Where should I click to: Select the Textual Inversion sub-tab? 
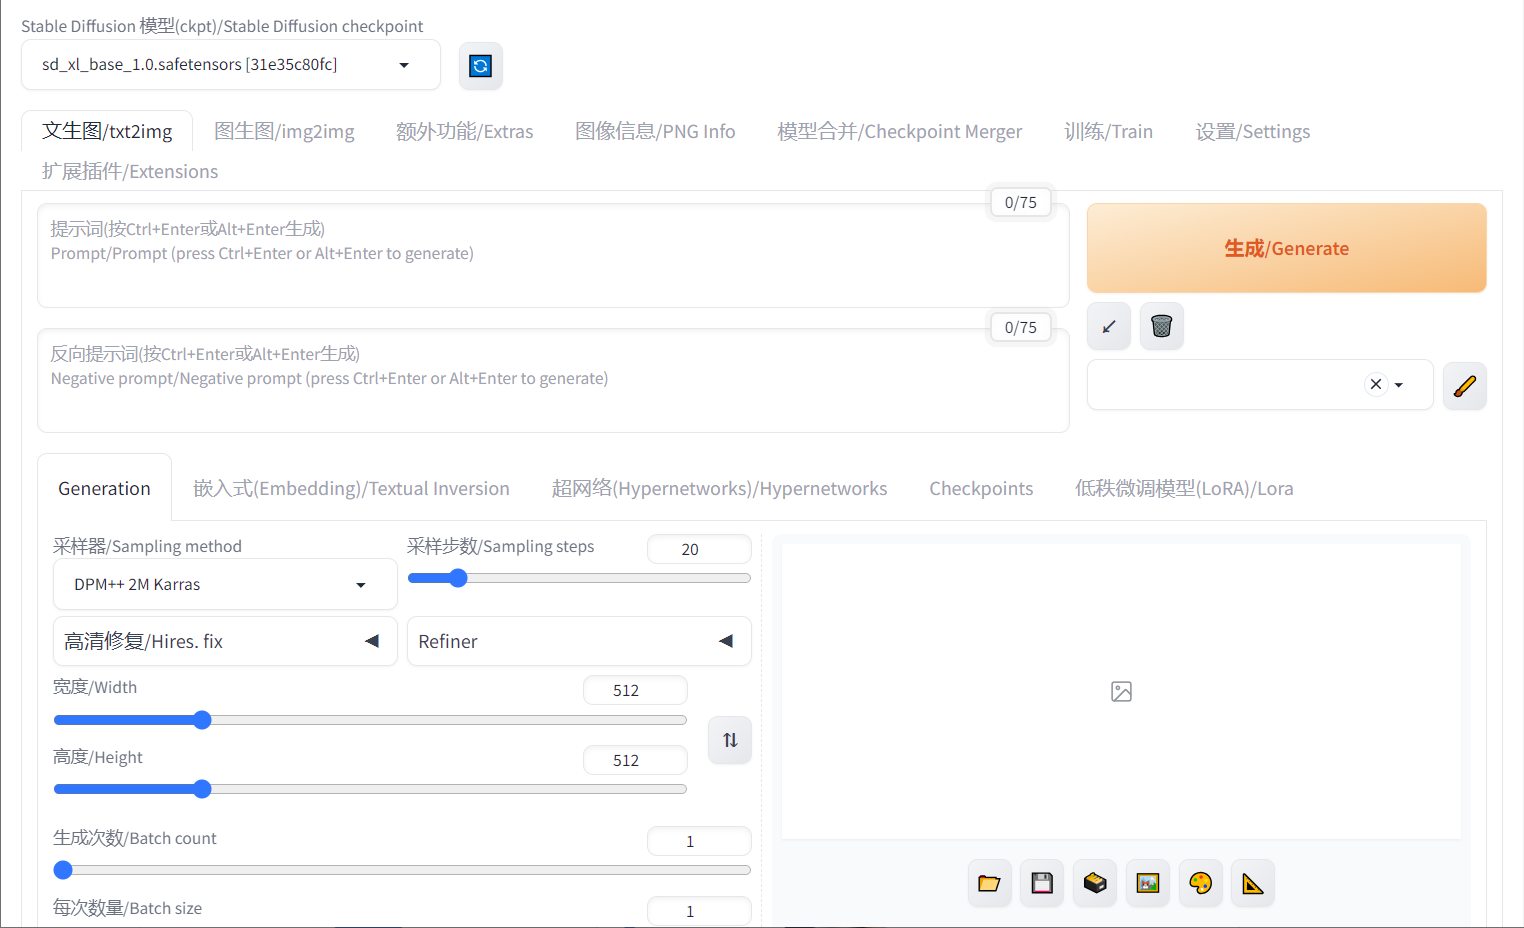click(x=351, y=488)
